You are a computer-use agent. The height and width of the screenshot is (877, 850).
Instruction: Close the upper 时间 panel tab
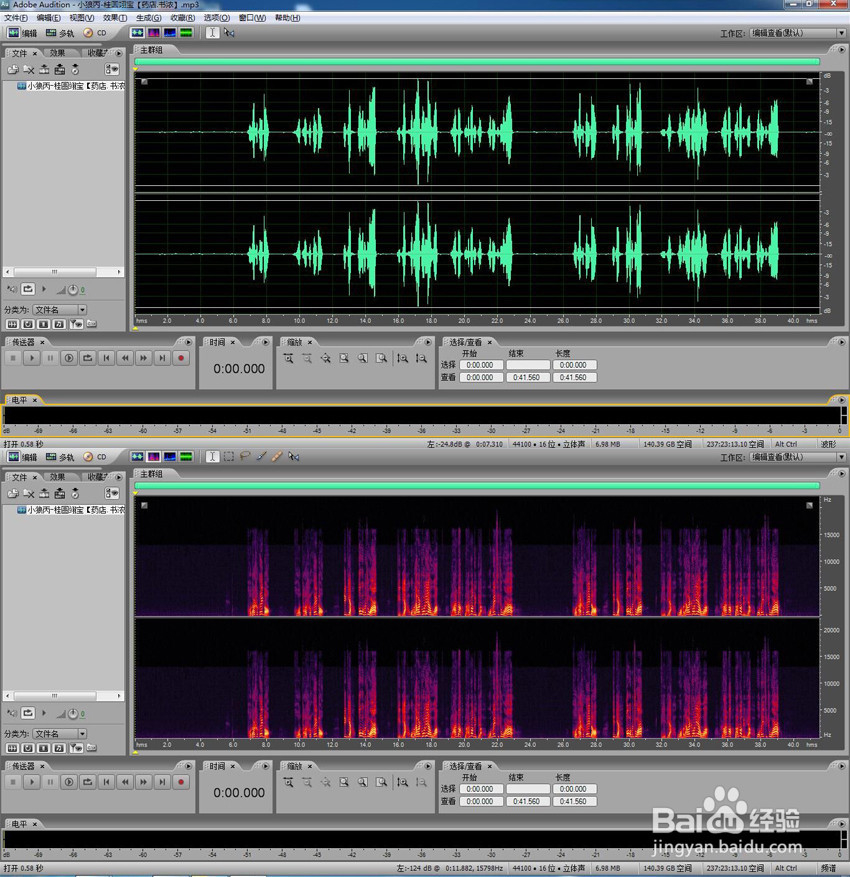click(x=233, y=342)
